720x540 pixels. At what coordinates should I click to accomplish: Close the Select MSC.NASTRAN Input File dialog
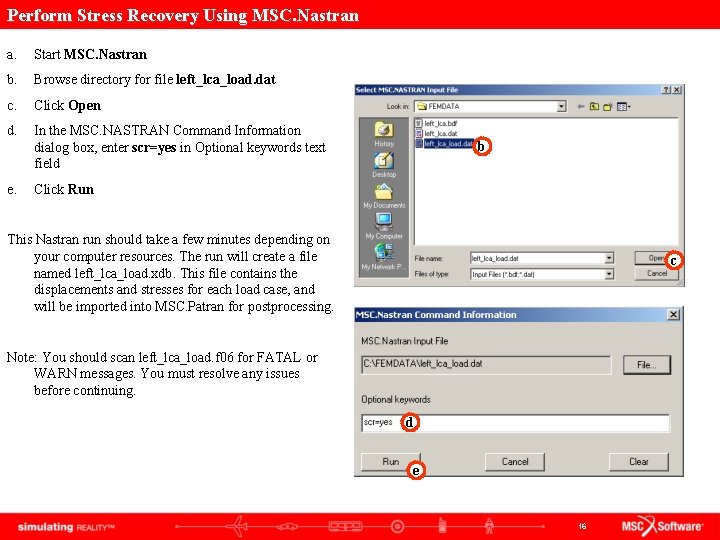pos(676,90)
